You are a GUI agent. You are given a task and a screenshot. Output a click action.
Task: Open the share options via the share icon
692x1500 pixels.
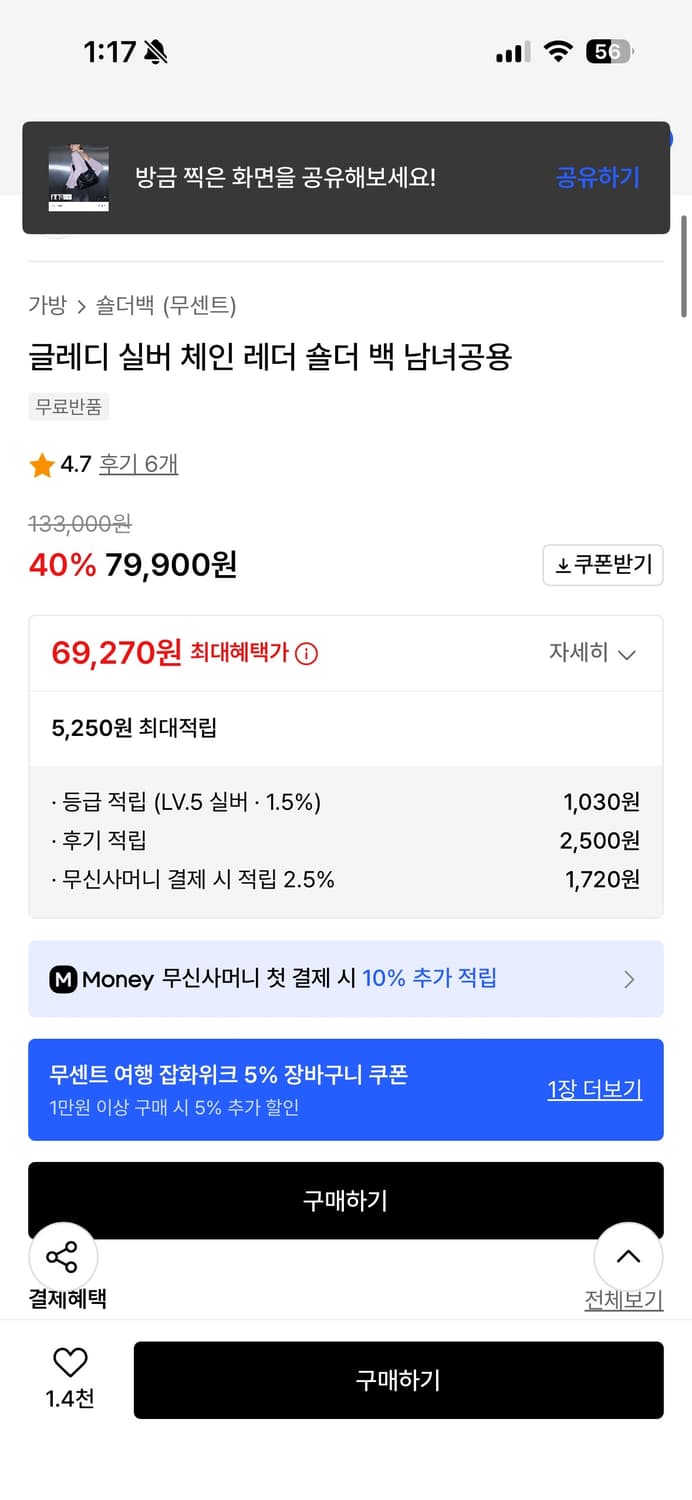click(63, 1256)
